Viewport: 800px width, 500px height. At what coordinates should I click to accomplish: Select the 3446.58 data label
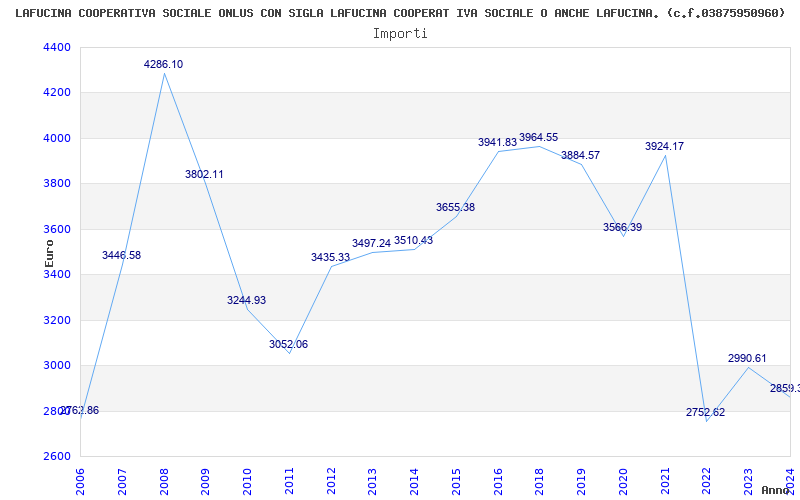pos(121,255)
